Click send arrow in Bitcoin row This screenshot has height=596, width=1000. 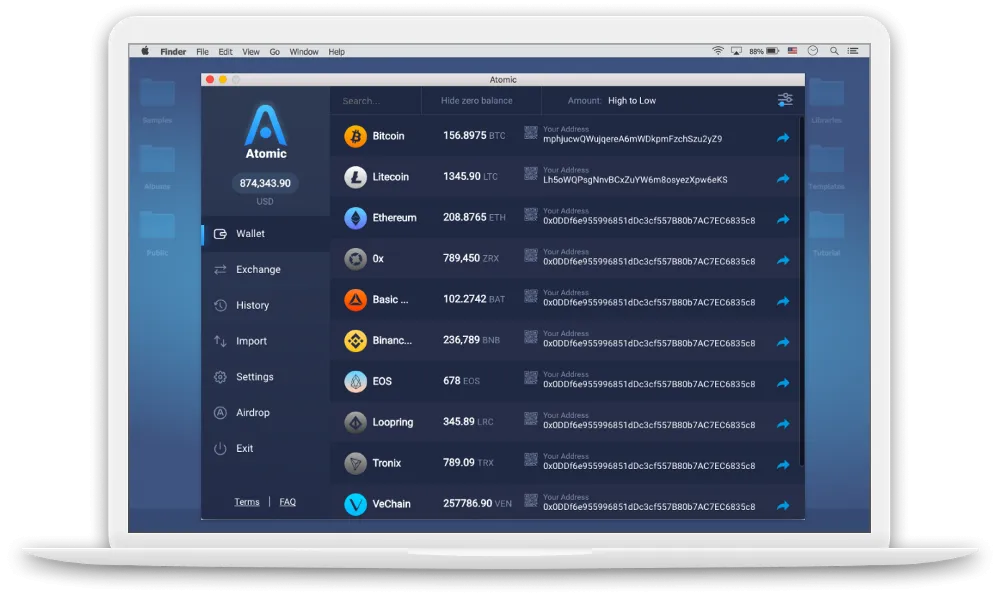point(783,138)
